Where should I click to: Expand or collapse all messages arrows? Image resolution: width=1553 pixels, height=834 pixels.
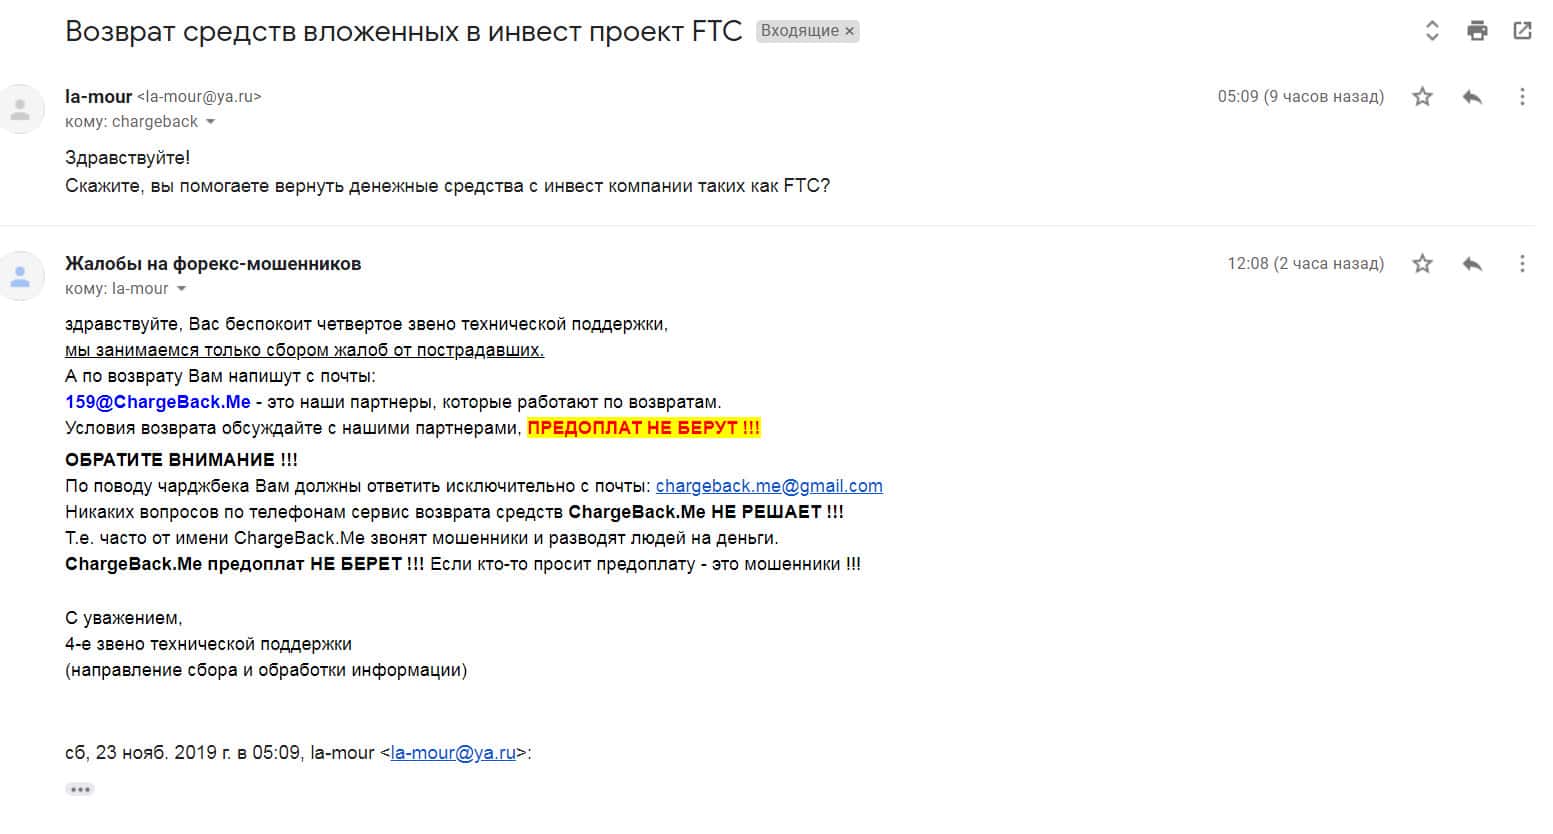coord(1432,31)
